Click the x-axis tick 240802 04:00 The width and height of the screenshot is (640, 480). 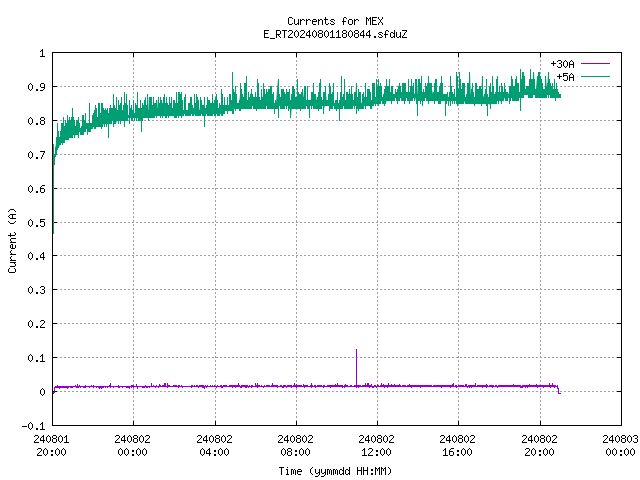(214, 445)
